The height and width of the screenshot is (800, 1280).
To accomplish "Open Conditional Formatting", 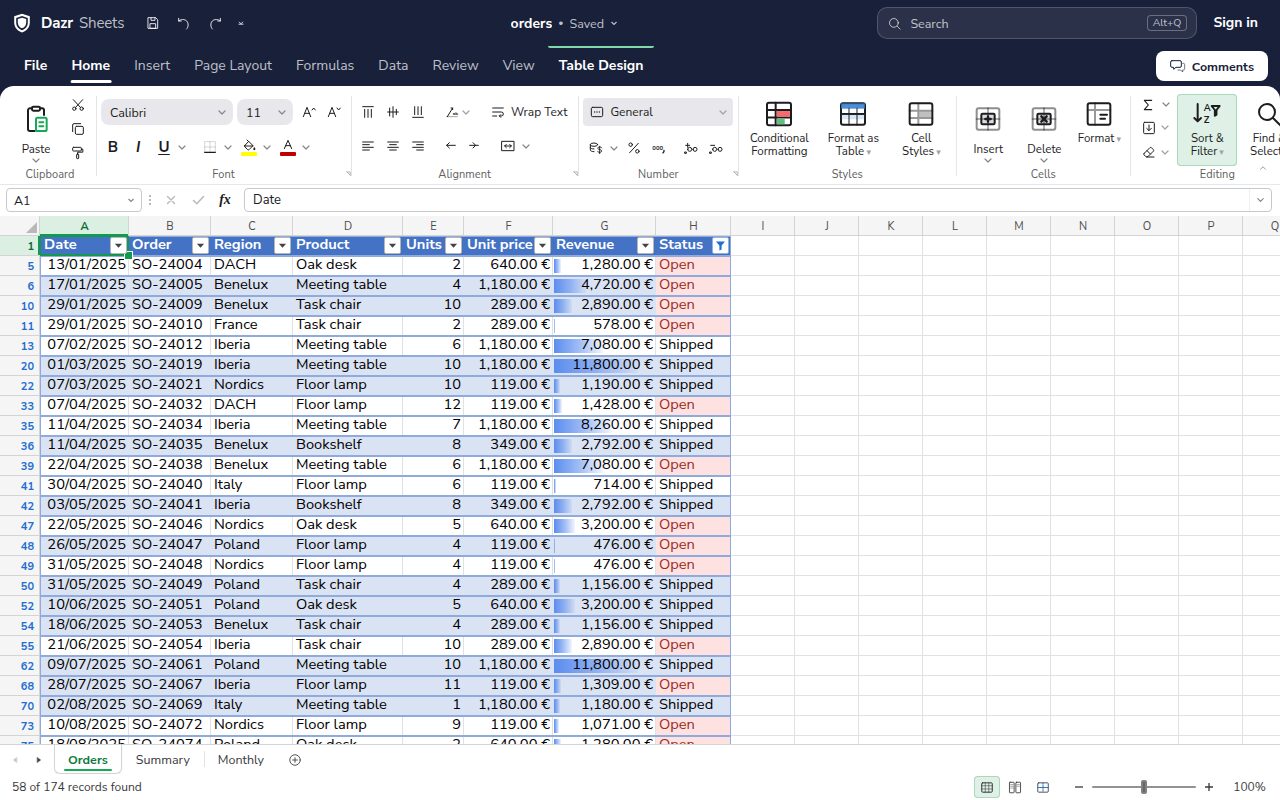I will [779, 130].
